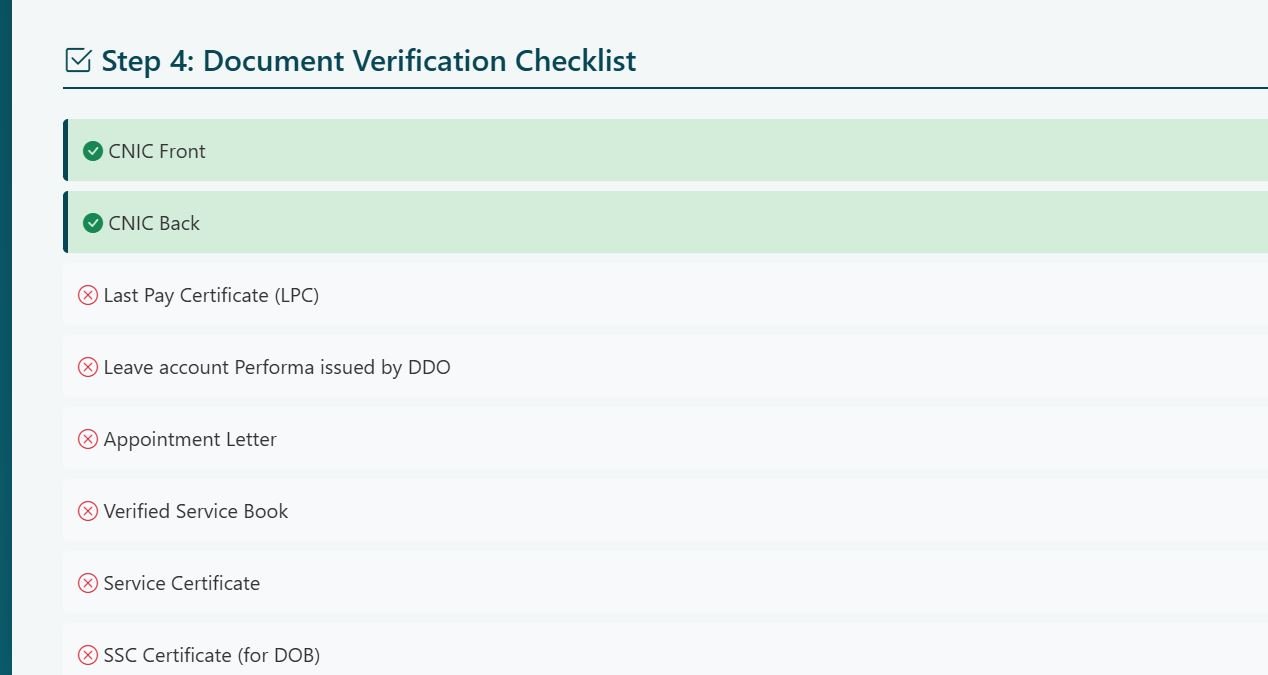Click the CNIC Front label text
The width and height of the screenshot is (1268, 675).
click(157, 151)
